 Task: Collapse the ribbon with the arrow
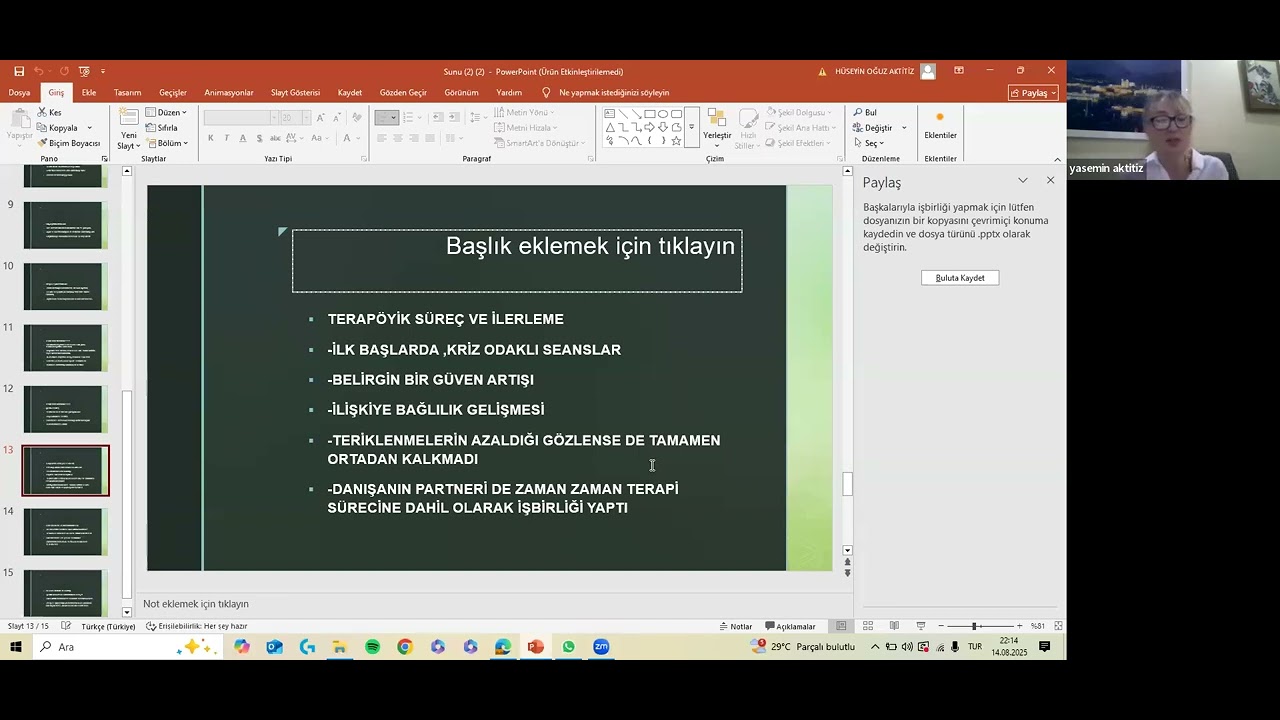(1058, 159)
